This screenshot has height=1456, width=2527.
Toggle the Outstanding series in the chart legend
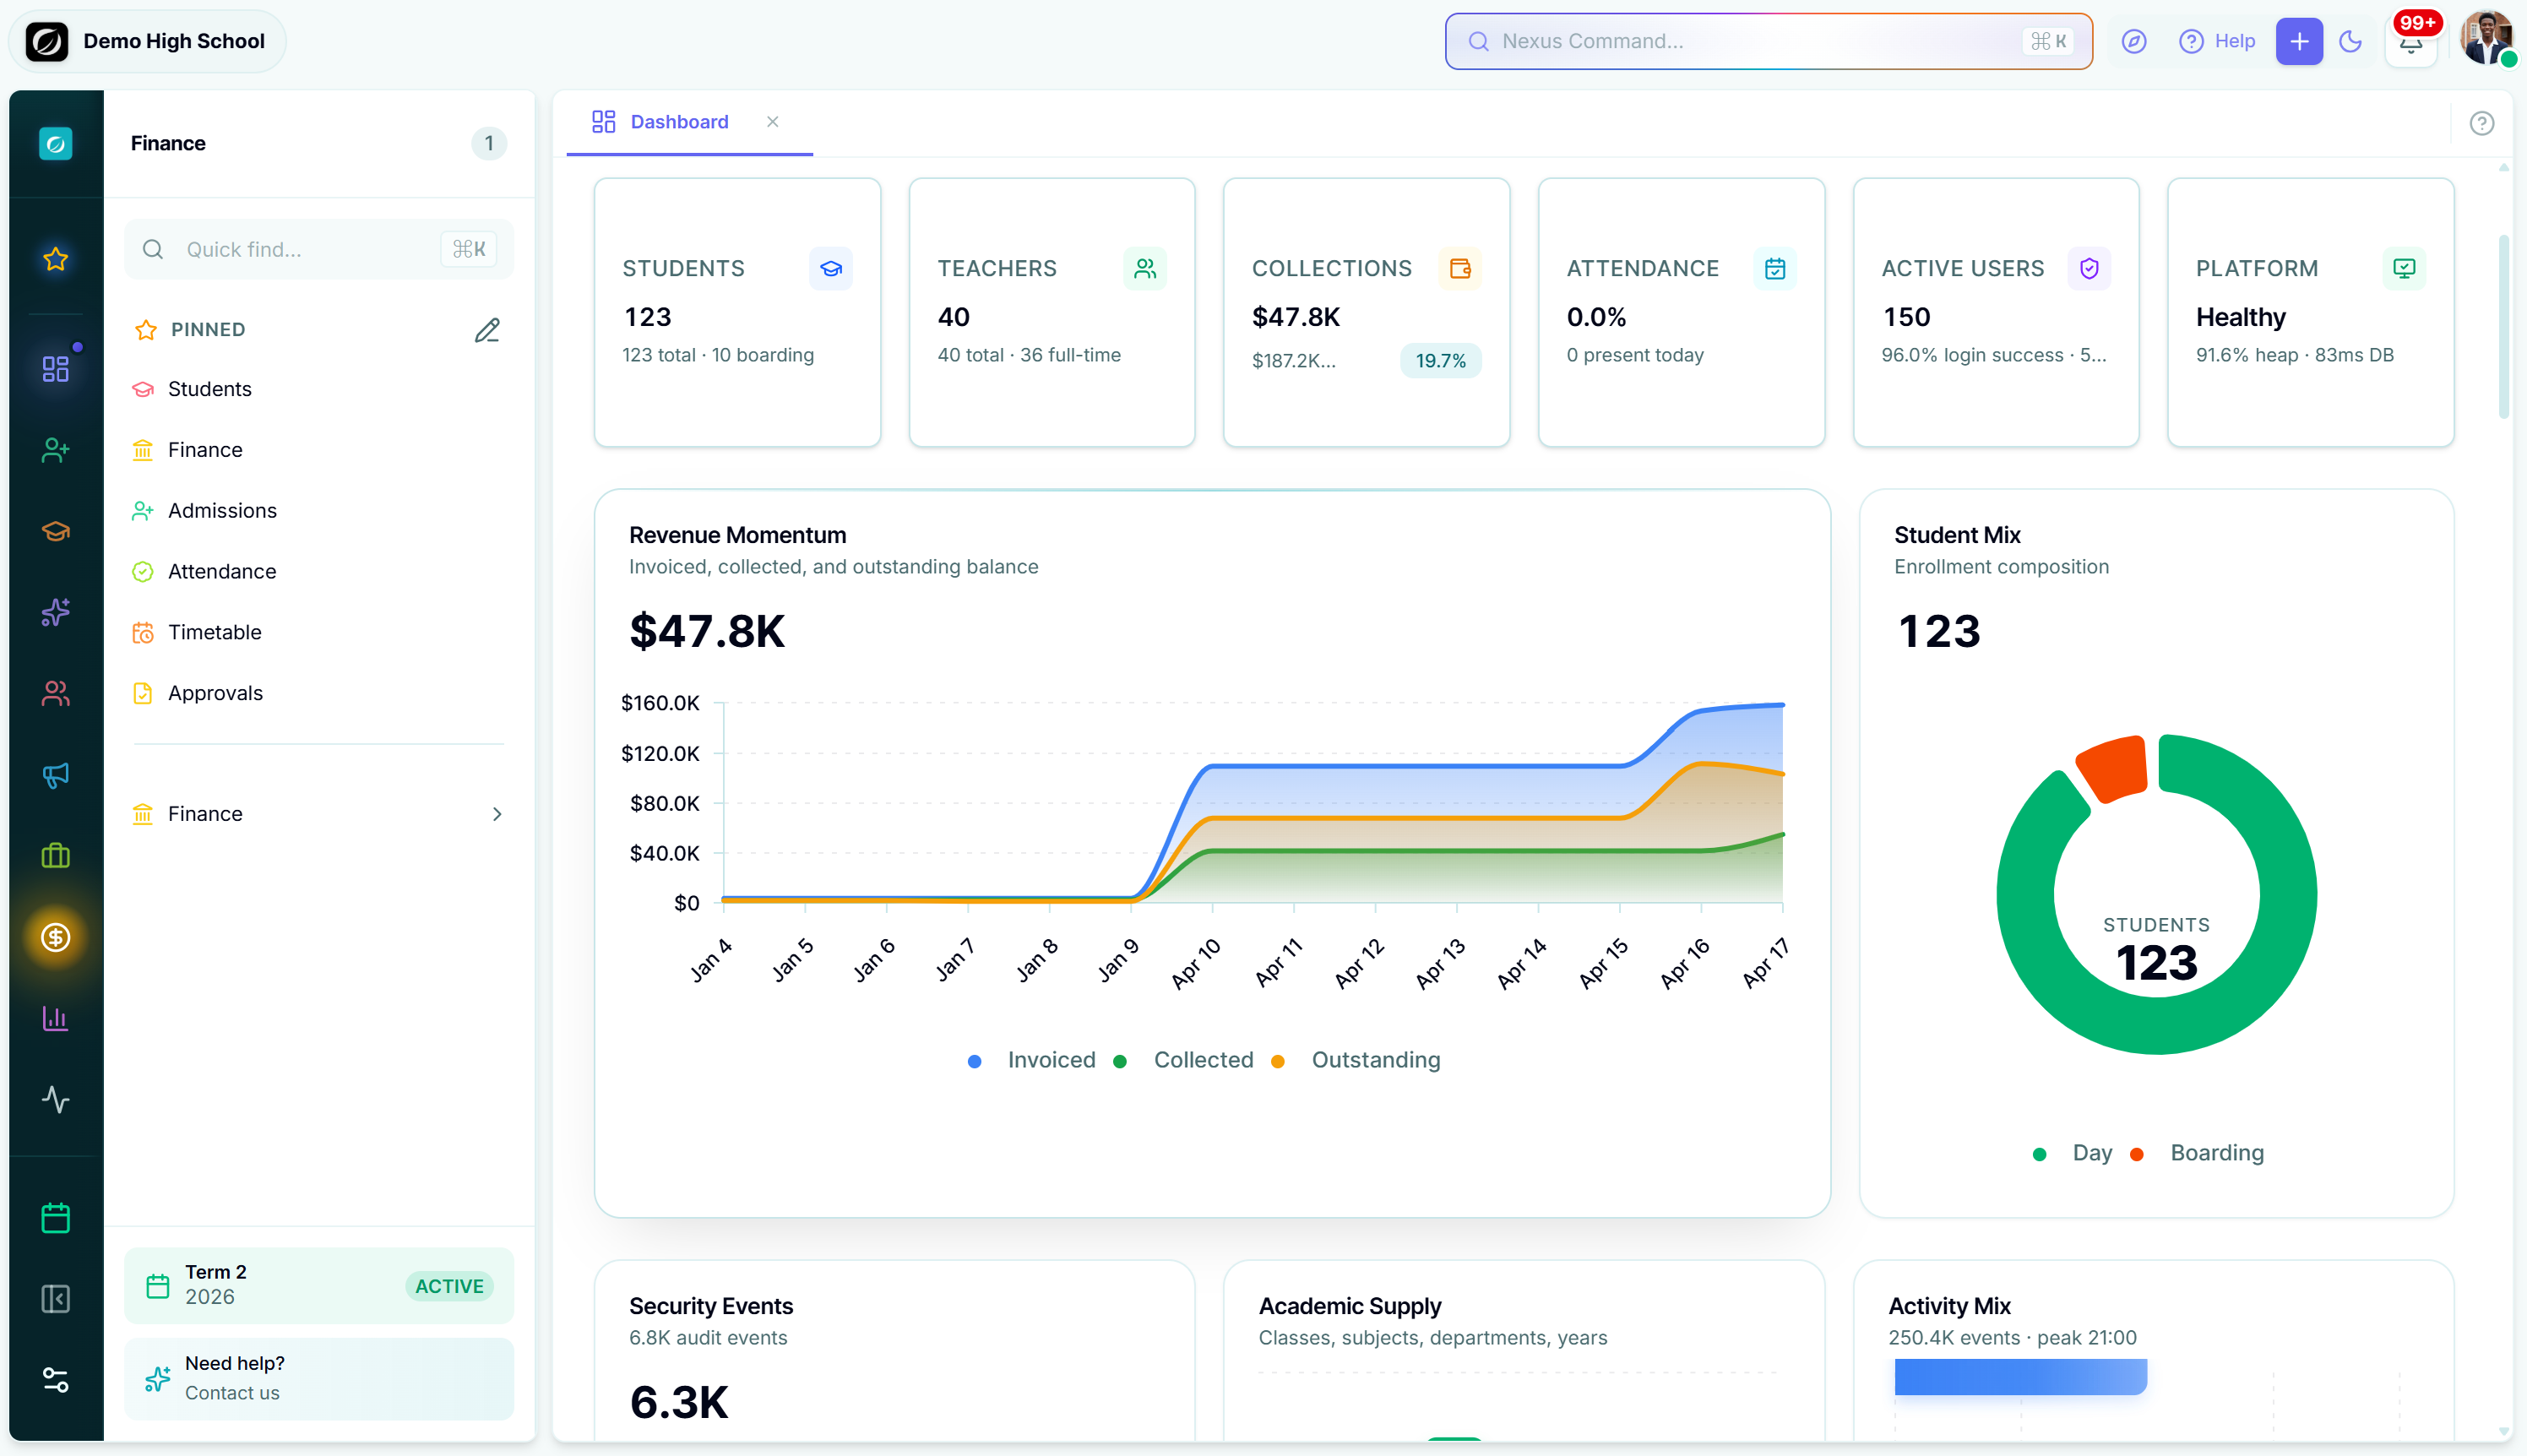tap(1356, 1060)
